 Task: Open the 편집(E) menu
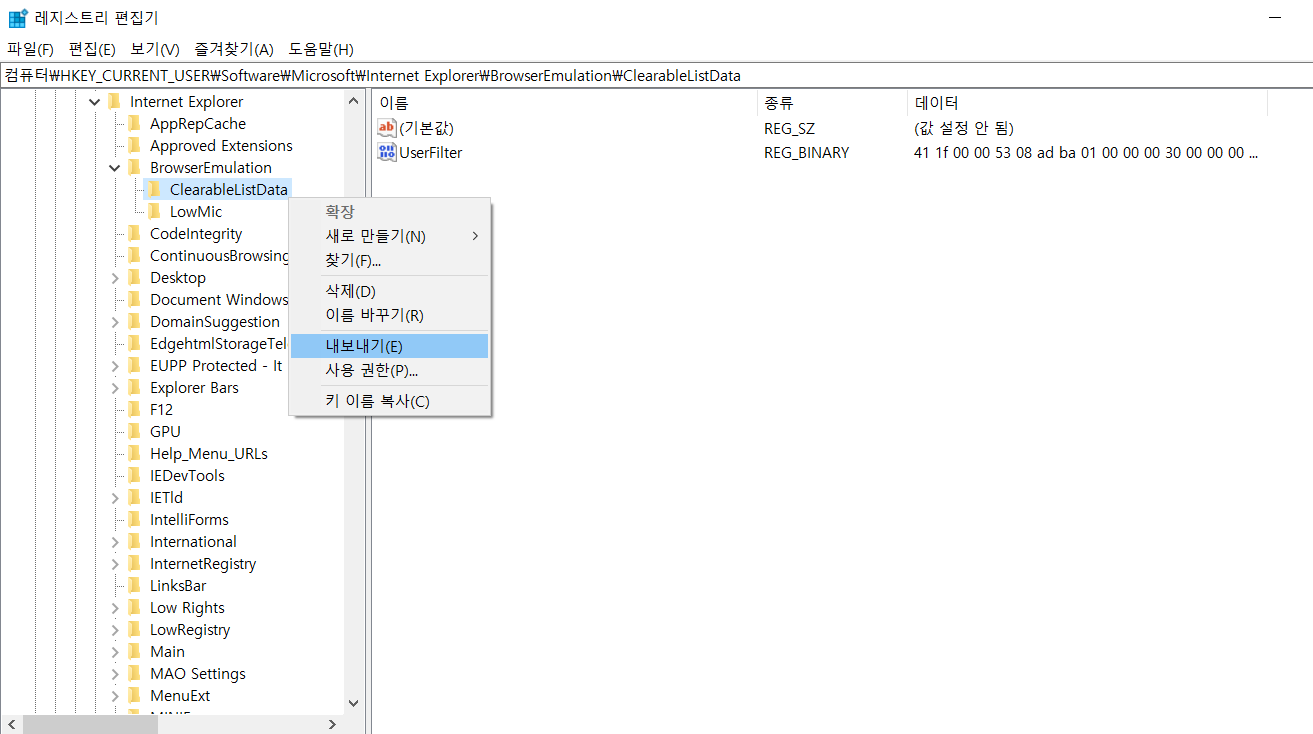[x=92, y=49]
